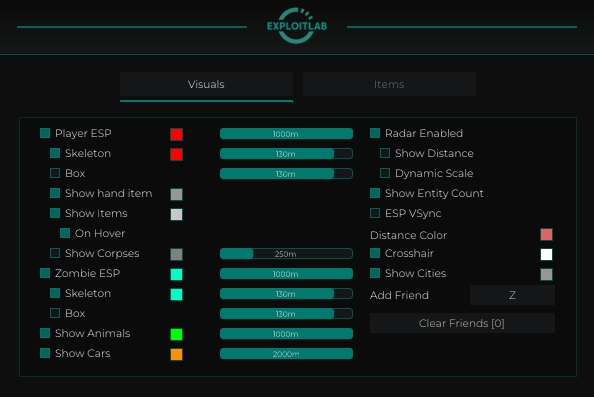Screen dimensions: 594x397
Task: Open the white Crosshair color swatch
Action: pos(546,254)
